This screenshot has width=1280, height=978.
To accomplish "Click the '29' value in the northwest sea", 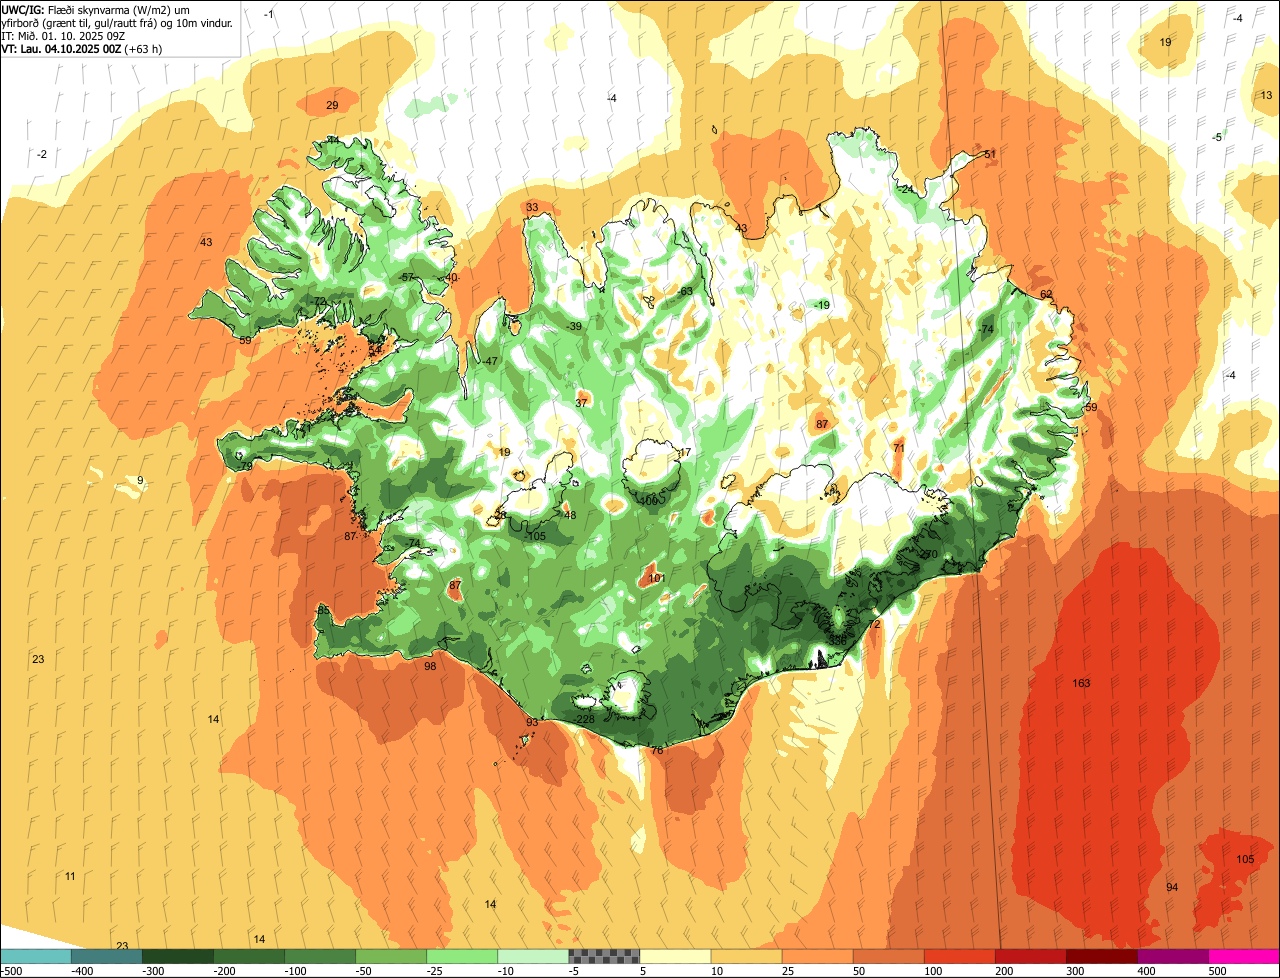I will click(332, 105).
